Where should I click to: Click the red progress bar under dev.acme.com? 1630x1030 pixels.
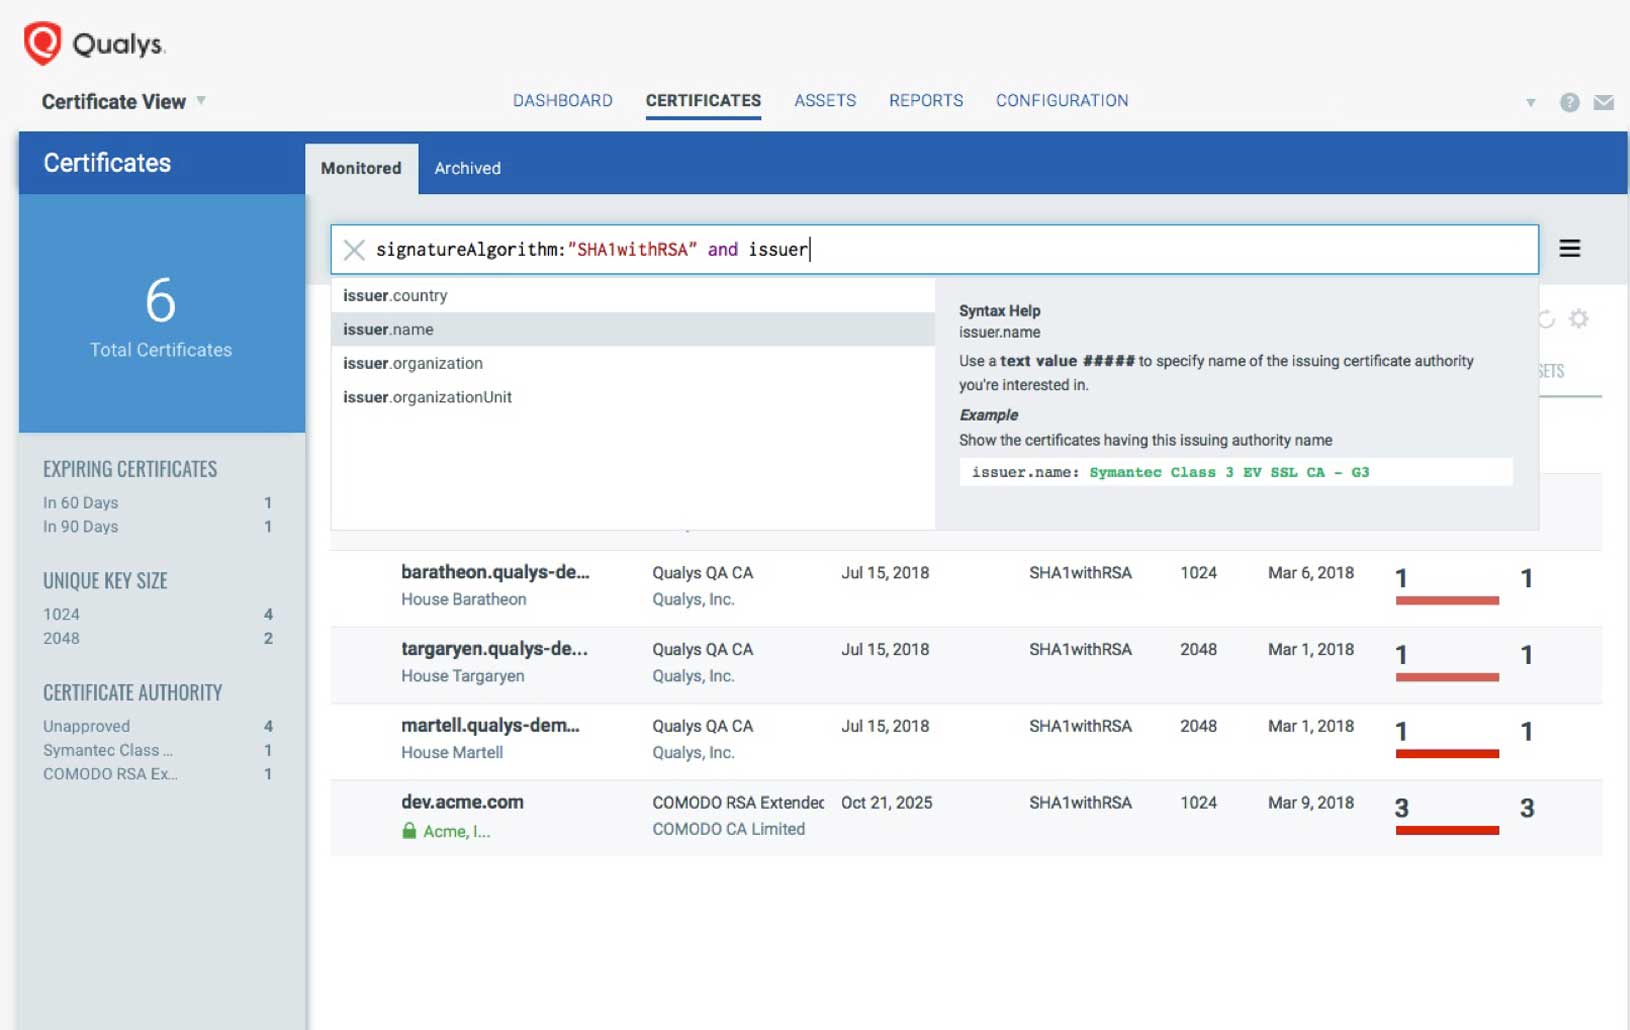[x=1447, y=831]
